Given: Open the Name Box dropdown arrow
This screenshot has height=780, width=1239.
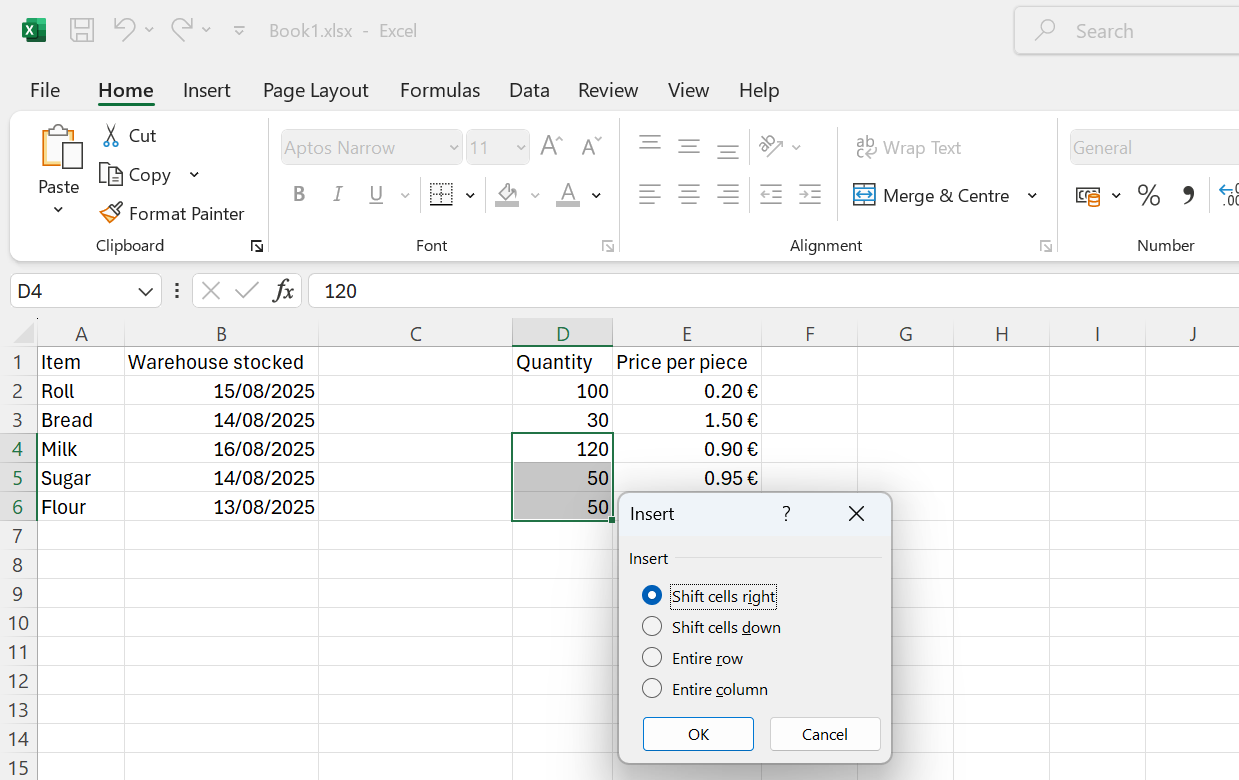Looking at the screenshot, I should click(x=145, y=291).
